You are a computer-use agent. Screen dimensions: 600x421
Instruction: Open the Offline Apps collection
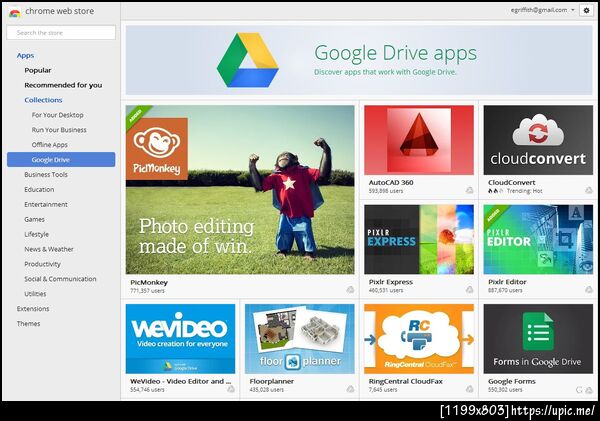[x=49, y=145]
